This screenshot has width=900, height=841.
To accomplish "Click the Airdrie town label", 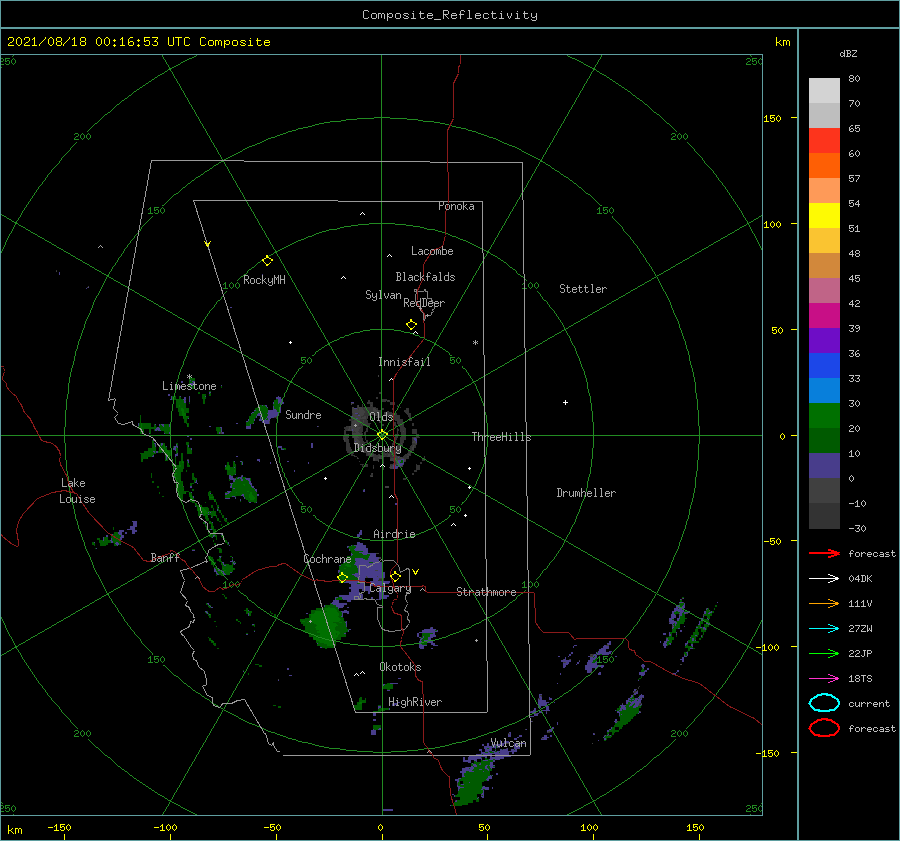I will (394, 534).
